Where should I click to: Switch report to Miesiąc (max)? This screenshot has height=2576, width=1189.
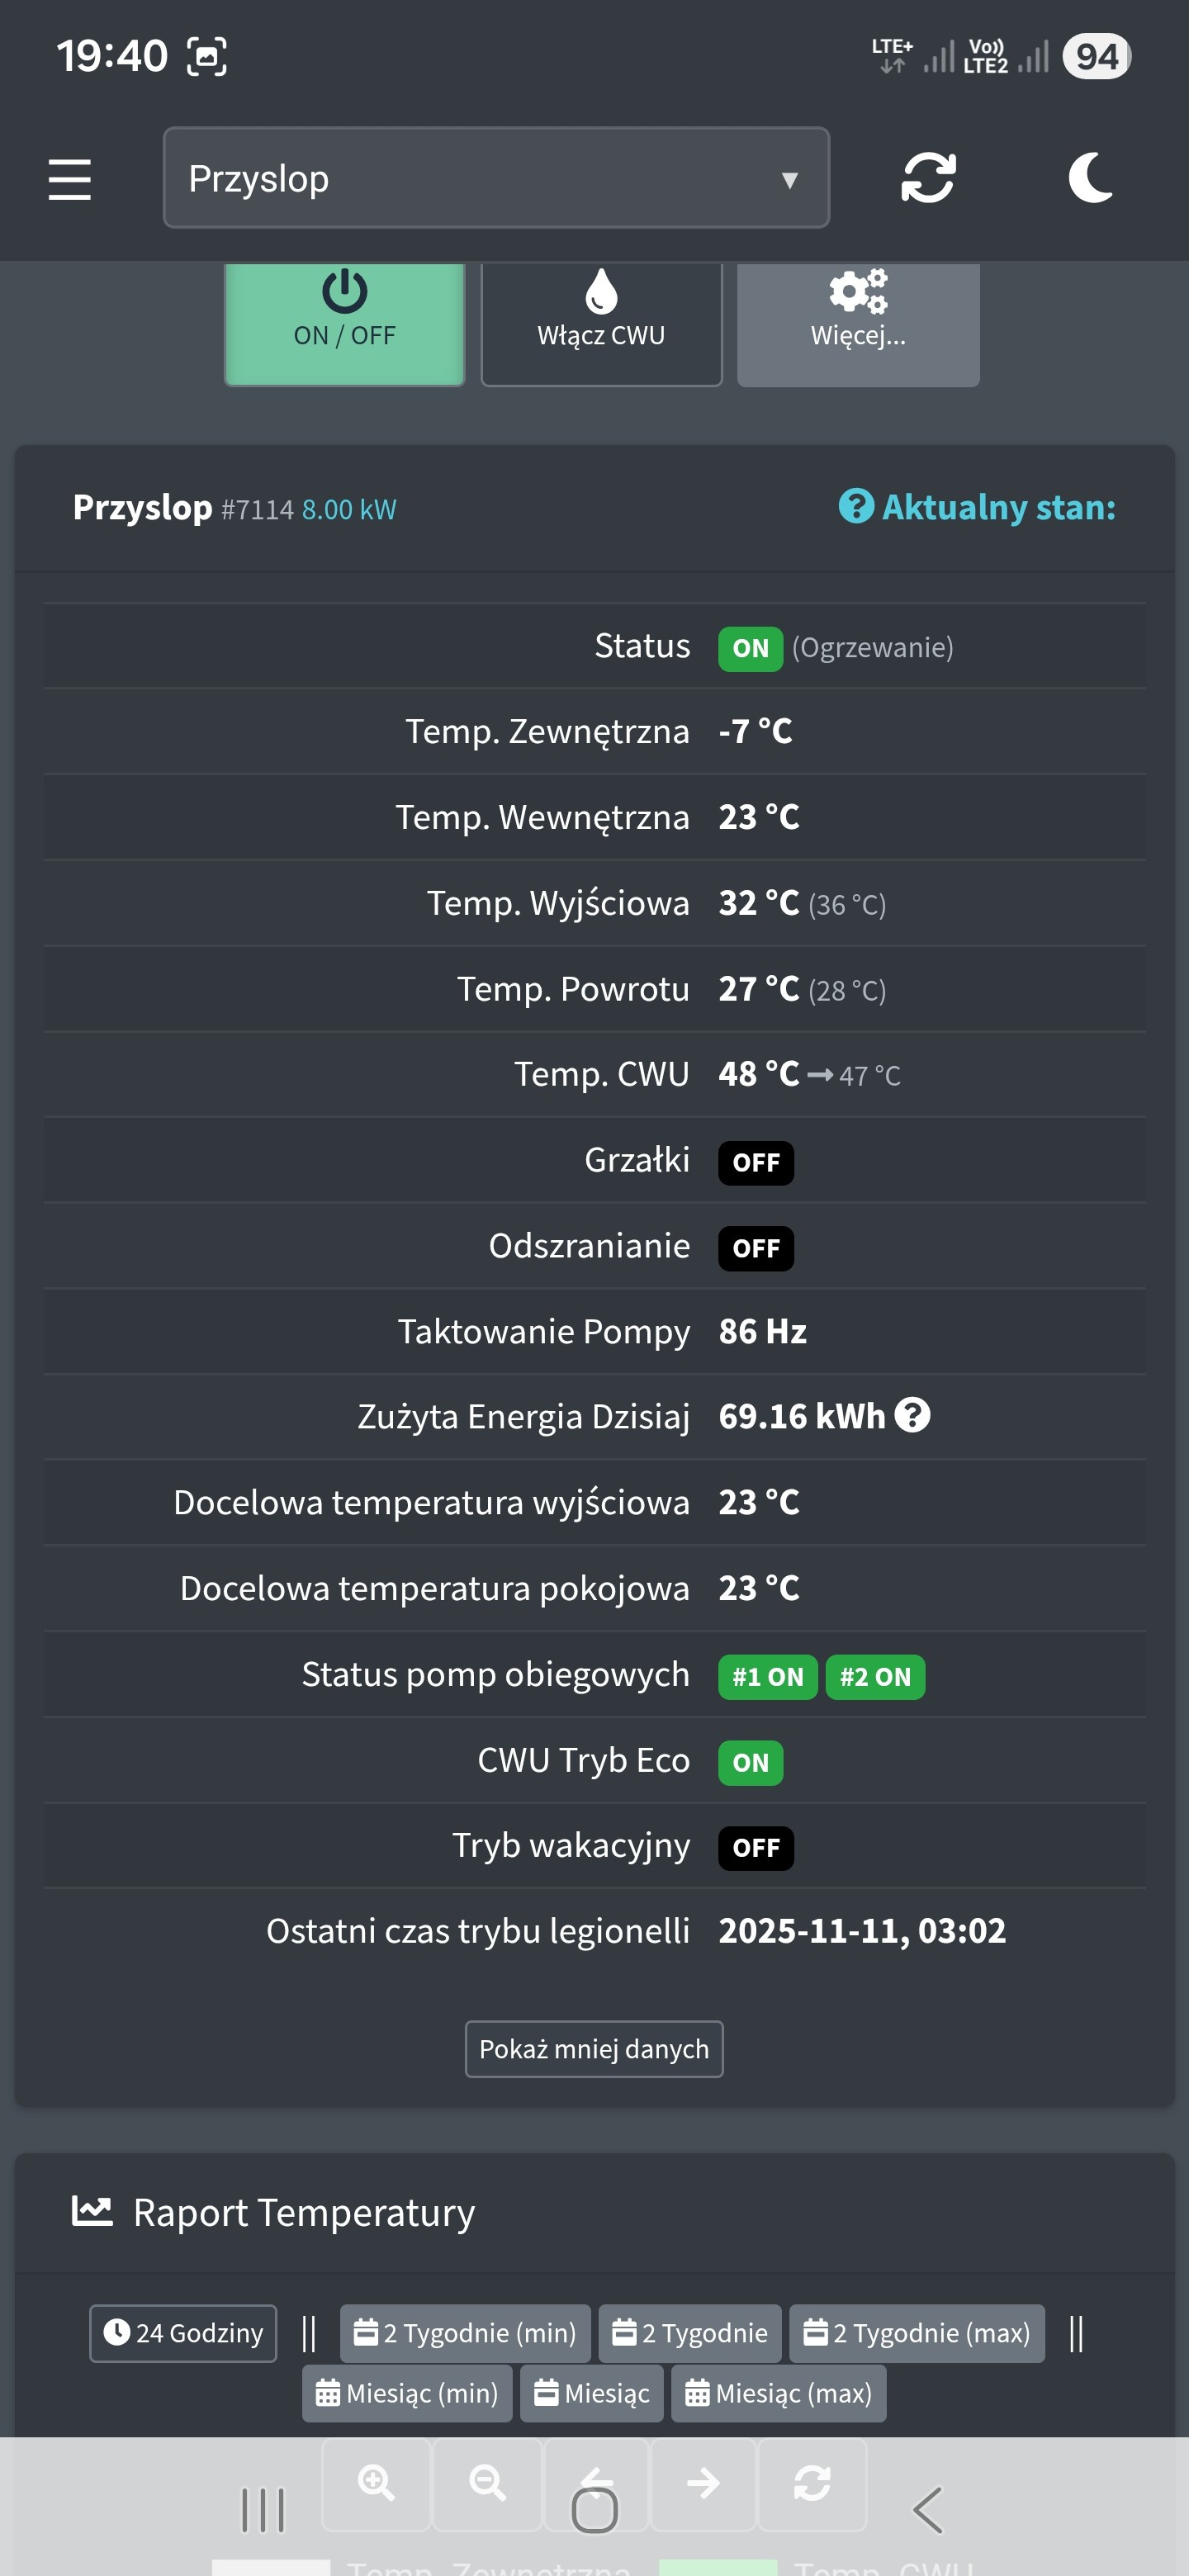point(778,2393)
